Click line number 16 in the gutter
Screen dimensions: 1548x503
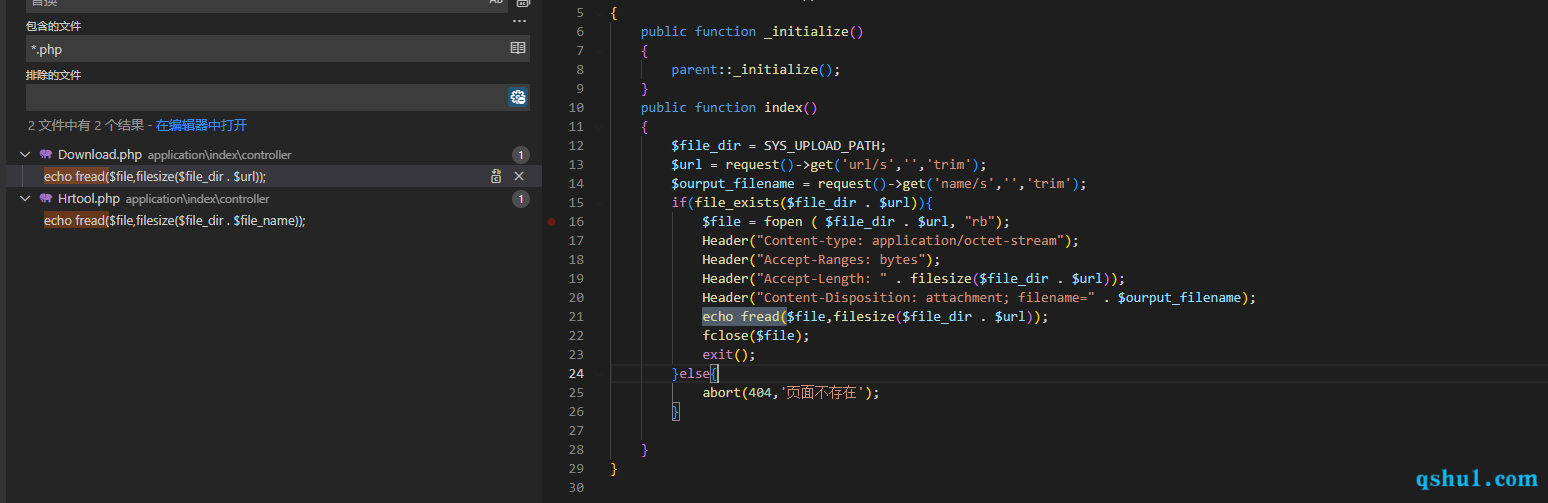[x=575, y=222]
